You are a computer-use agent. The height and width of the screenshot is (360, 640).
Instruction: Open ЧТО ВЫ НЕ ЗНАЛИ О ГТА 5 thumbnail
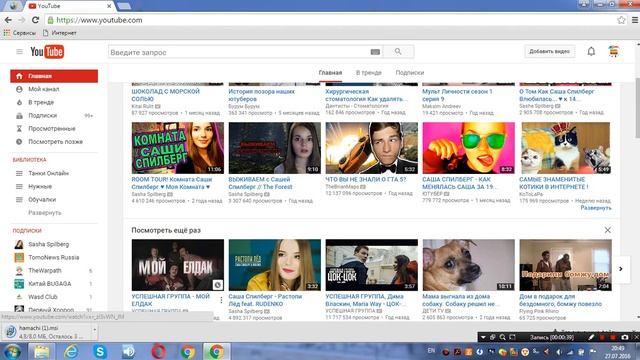pos(371,148)
